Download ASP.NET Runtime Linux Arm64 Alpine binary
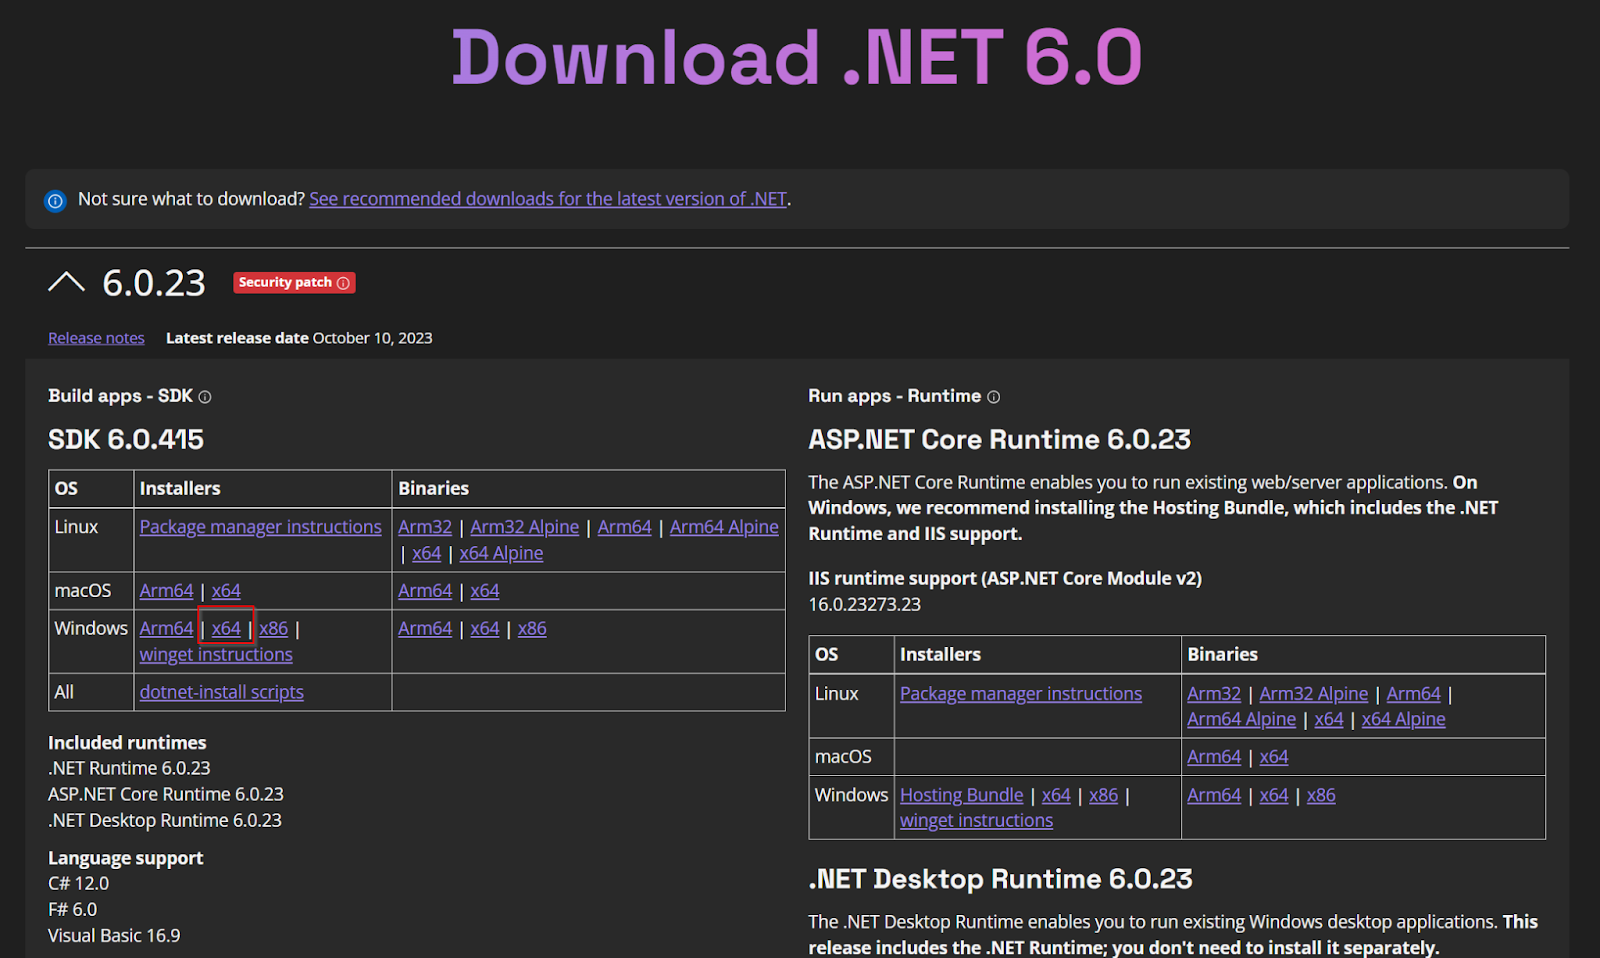This screenshot has width=1600, height=958. click(1241, 719)
